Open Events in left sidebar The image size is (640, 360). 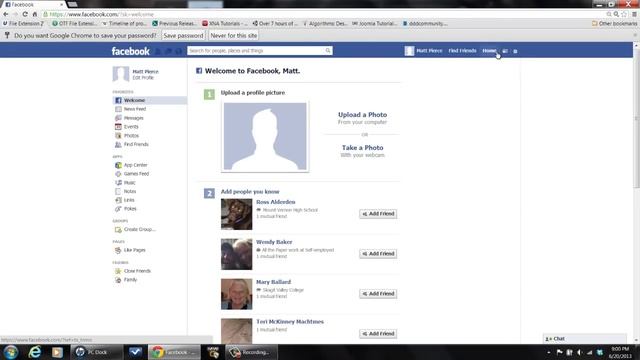coord(131,127)
